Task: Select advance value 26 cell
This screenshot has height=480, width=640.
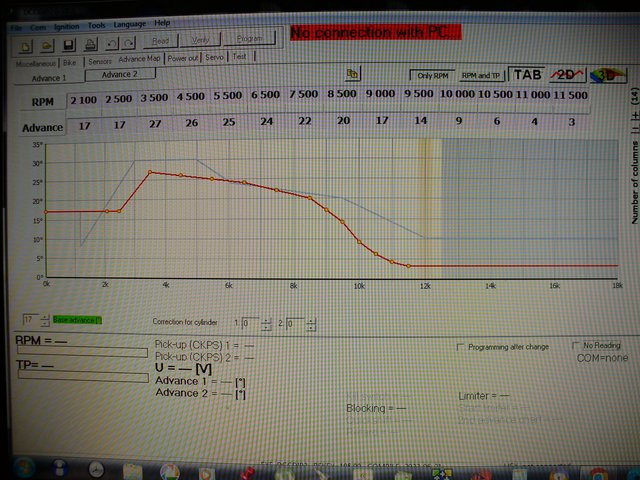Action: tap(192, 123)
